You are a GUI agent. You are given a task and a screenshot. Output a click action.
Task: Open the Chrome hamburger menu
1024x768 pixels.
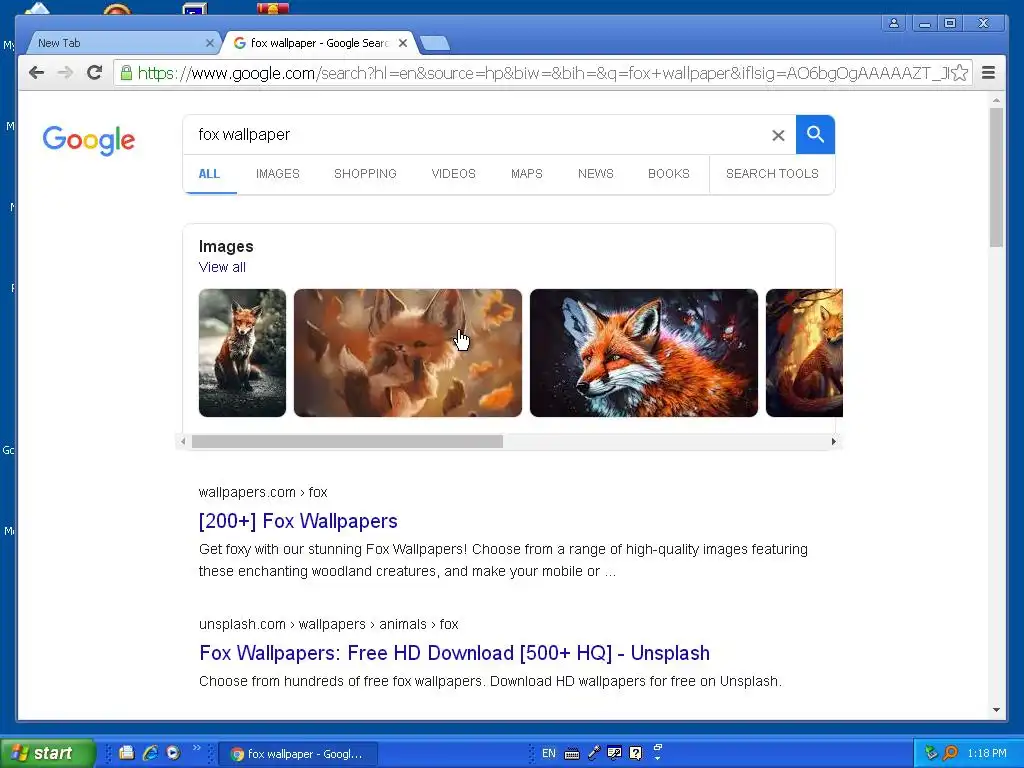pyautogui.click(x=989, y=73)
